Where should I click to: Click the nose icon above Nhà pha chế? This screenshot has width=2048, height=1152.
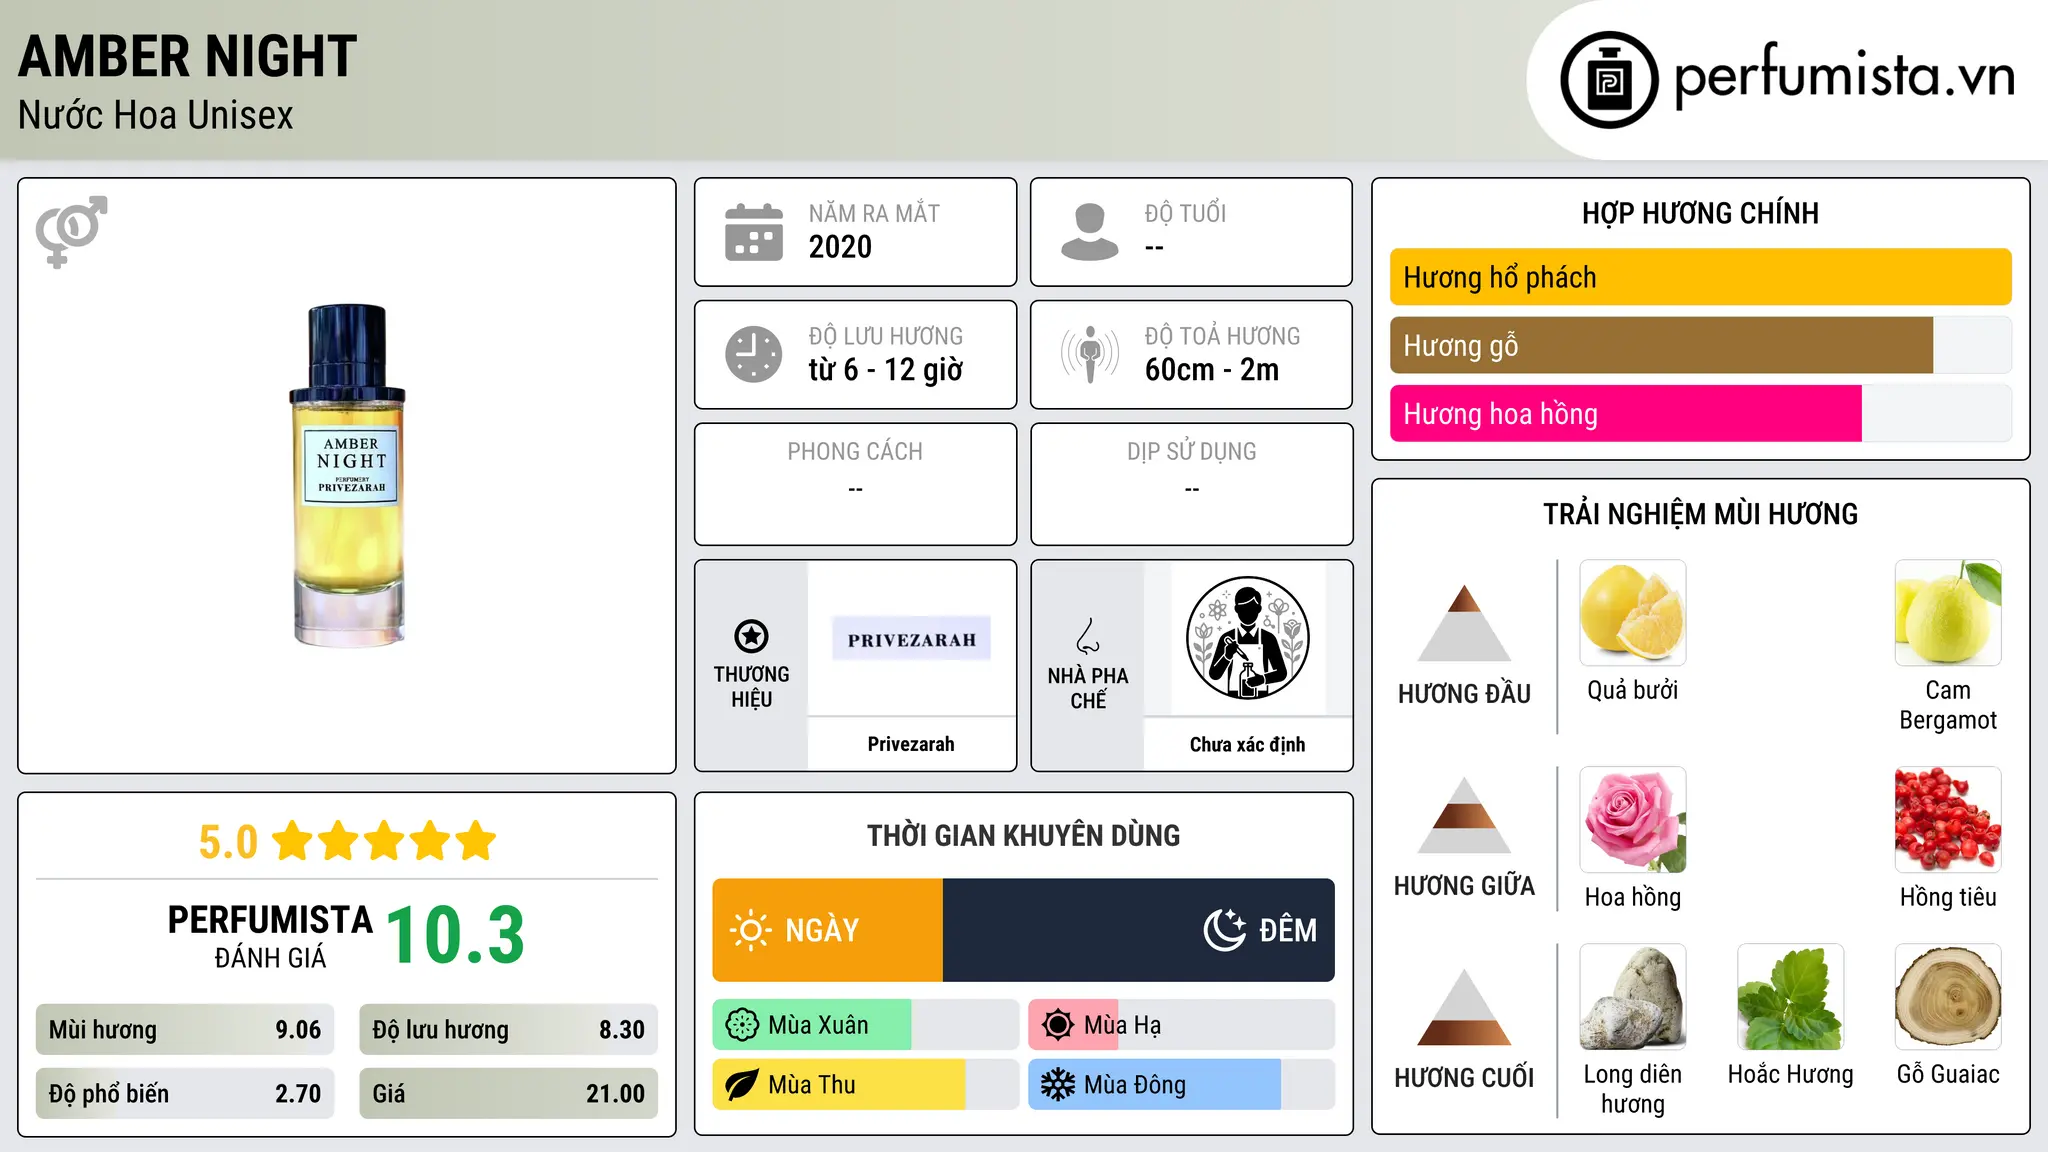(1088, 636)
